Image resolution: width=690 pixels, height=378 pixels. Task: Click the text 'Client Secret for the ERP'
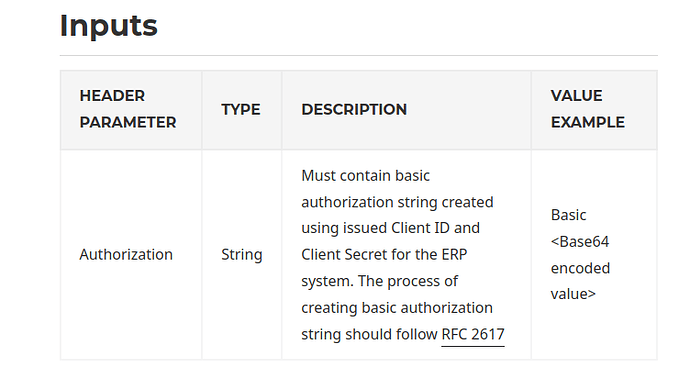click(x=384, y=254)
